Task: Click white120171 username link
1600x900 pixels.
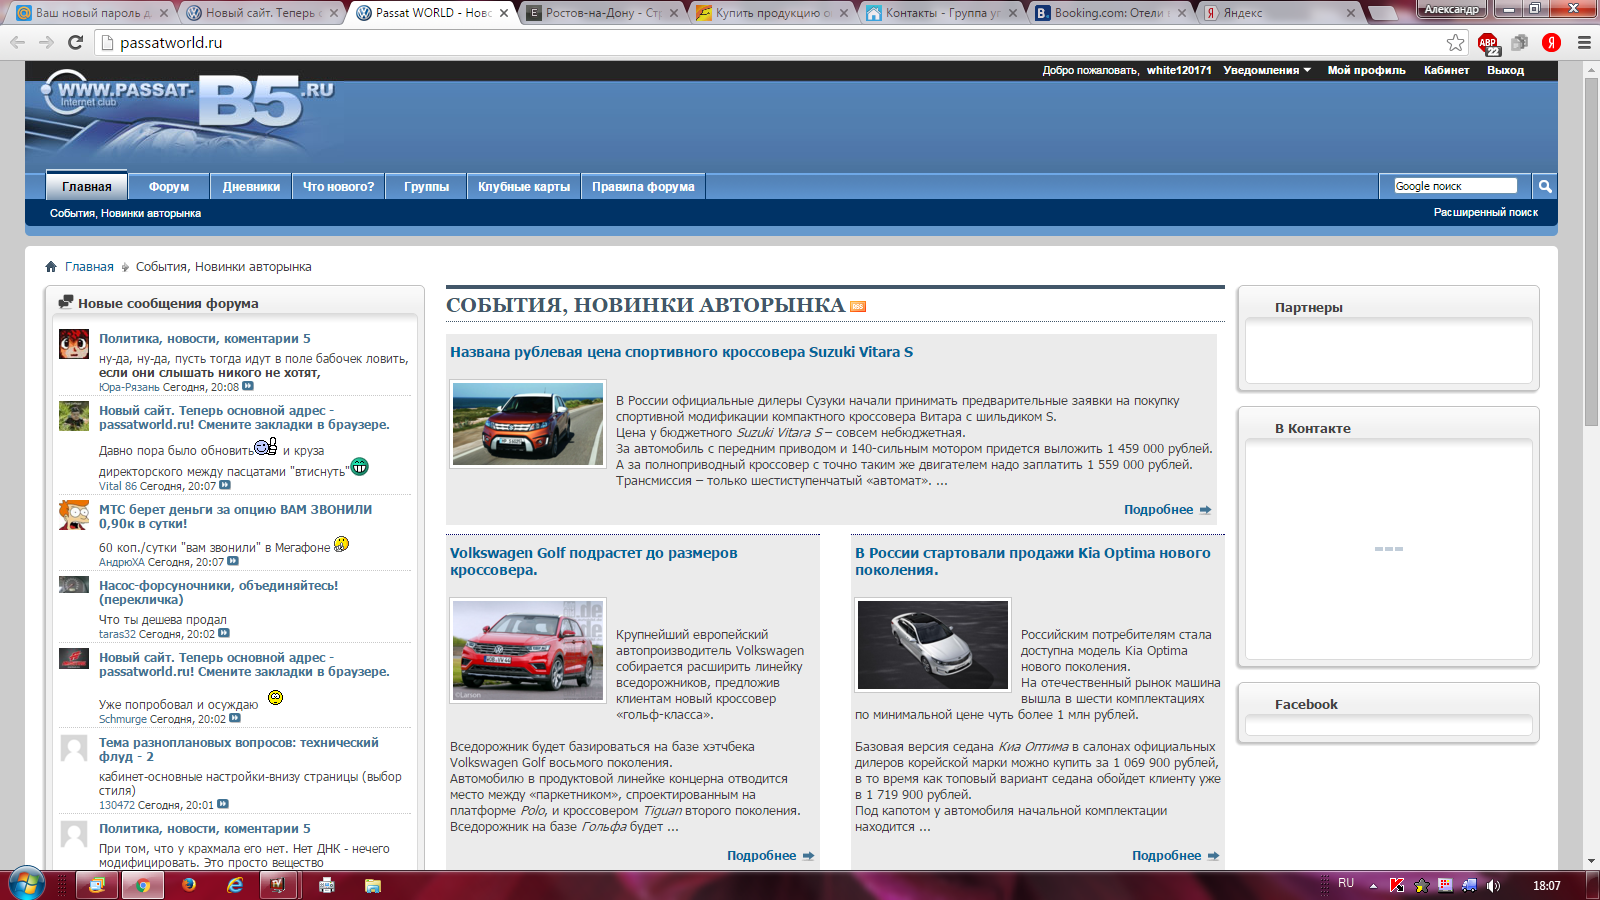Action: coord(1179,70)
